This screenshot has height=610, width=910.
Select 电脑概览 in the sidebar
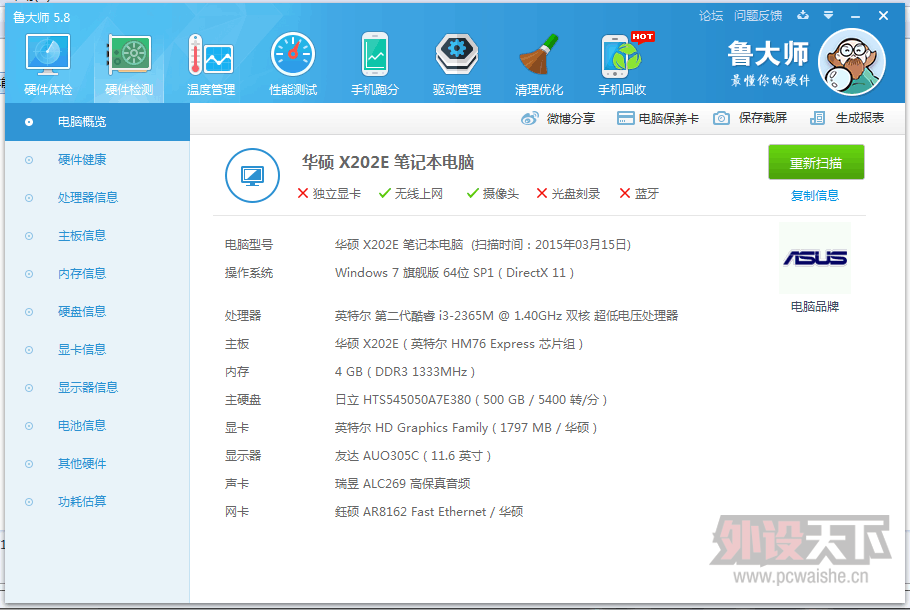pyautogui.click(x=98, y=122)
